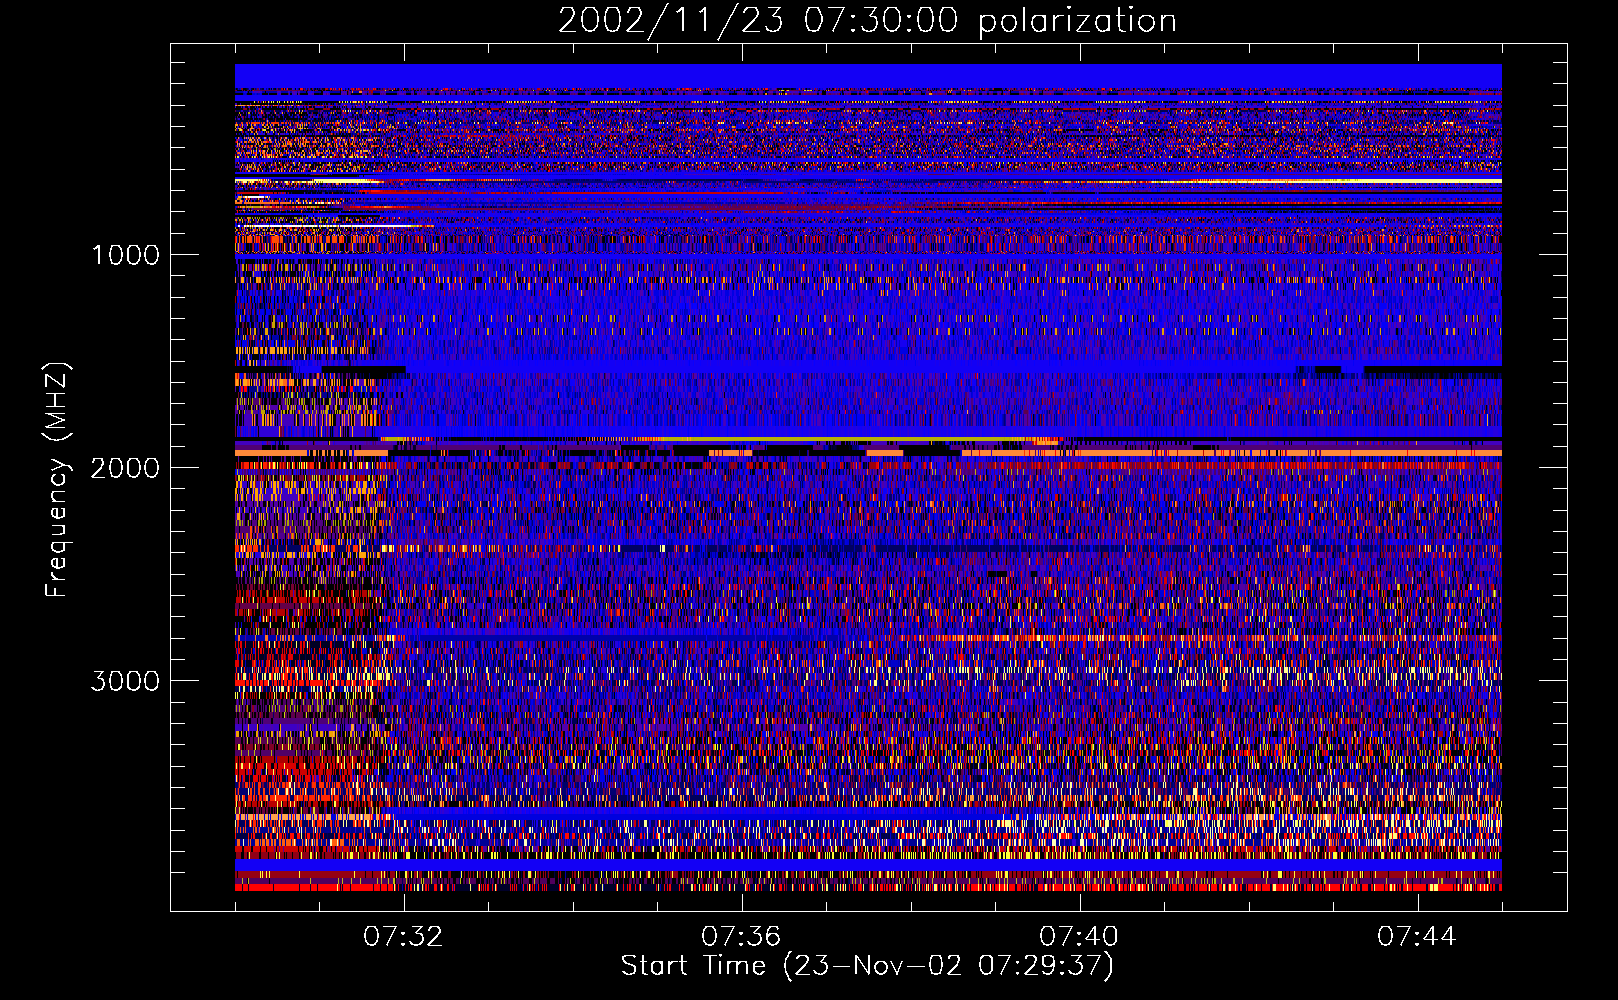Click the 'Start Time (23-Nov-02 07:29:37)' label
The height and width of the screenshot is (1000, 1618).
point(867,966)
